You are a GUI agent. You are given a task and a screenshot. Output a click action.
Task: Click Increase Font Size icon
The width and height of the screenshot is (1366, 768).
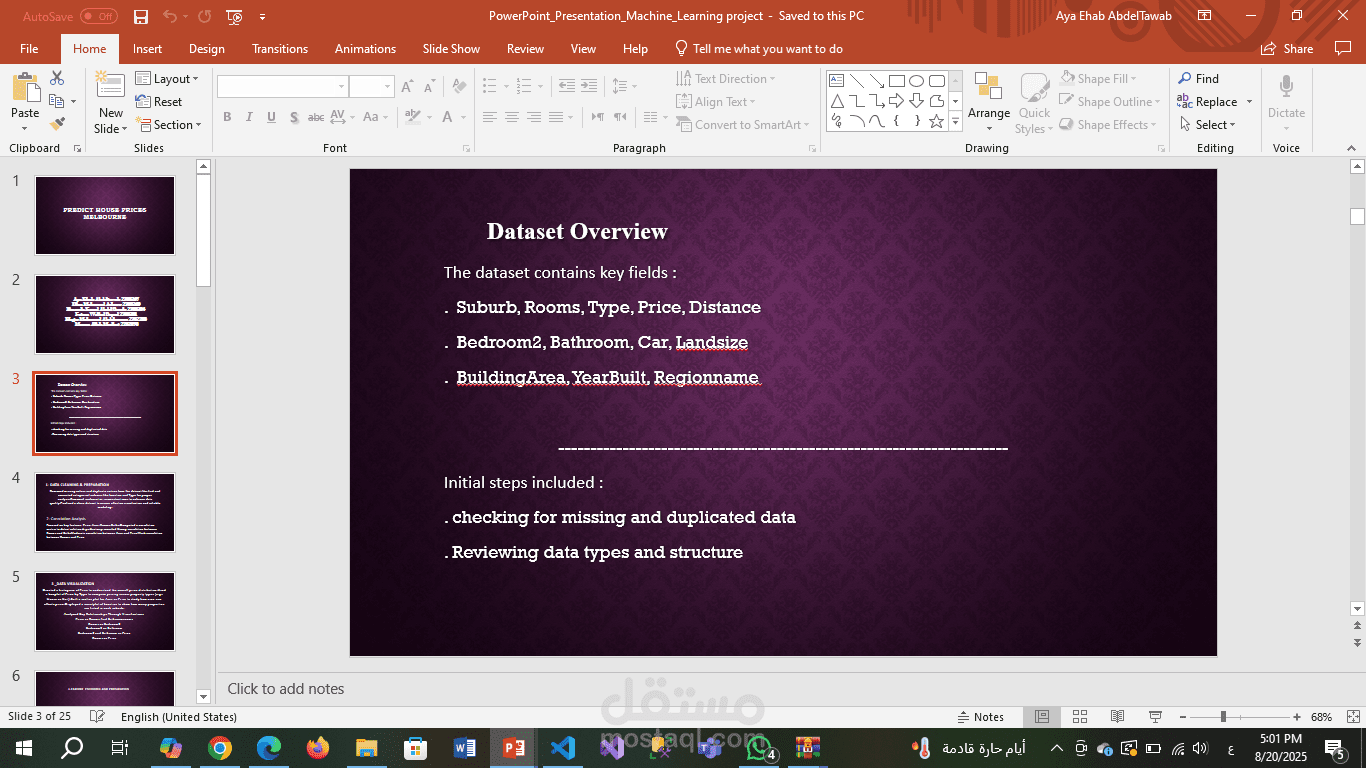pyautogui.click(x=407, y=87)
